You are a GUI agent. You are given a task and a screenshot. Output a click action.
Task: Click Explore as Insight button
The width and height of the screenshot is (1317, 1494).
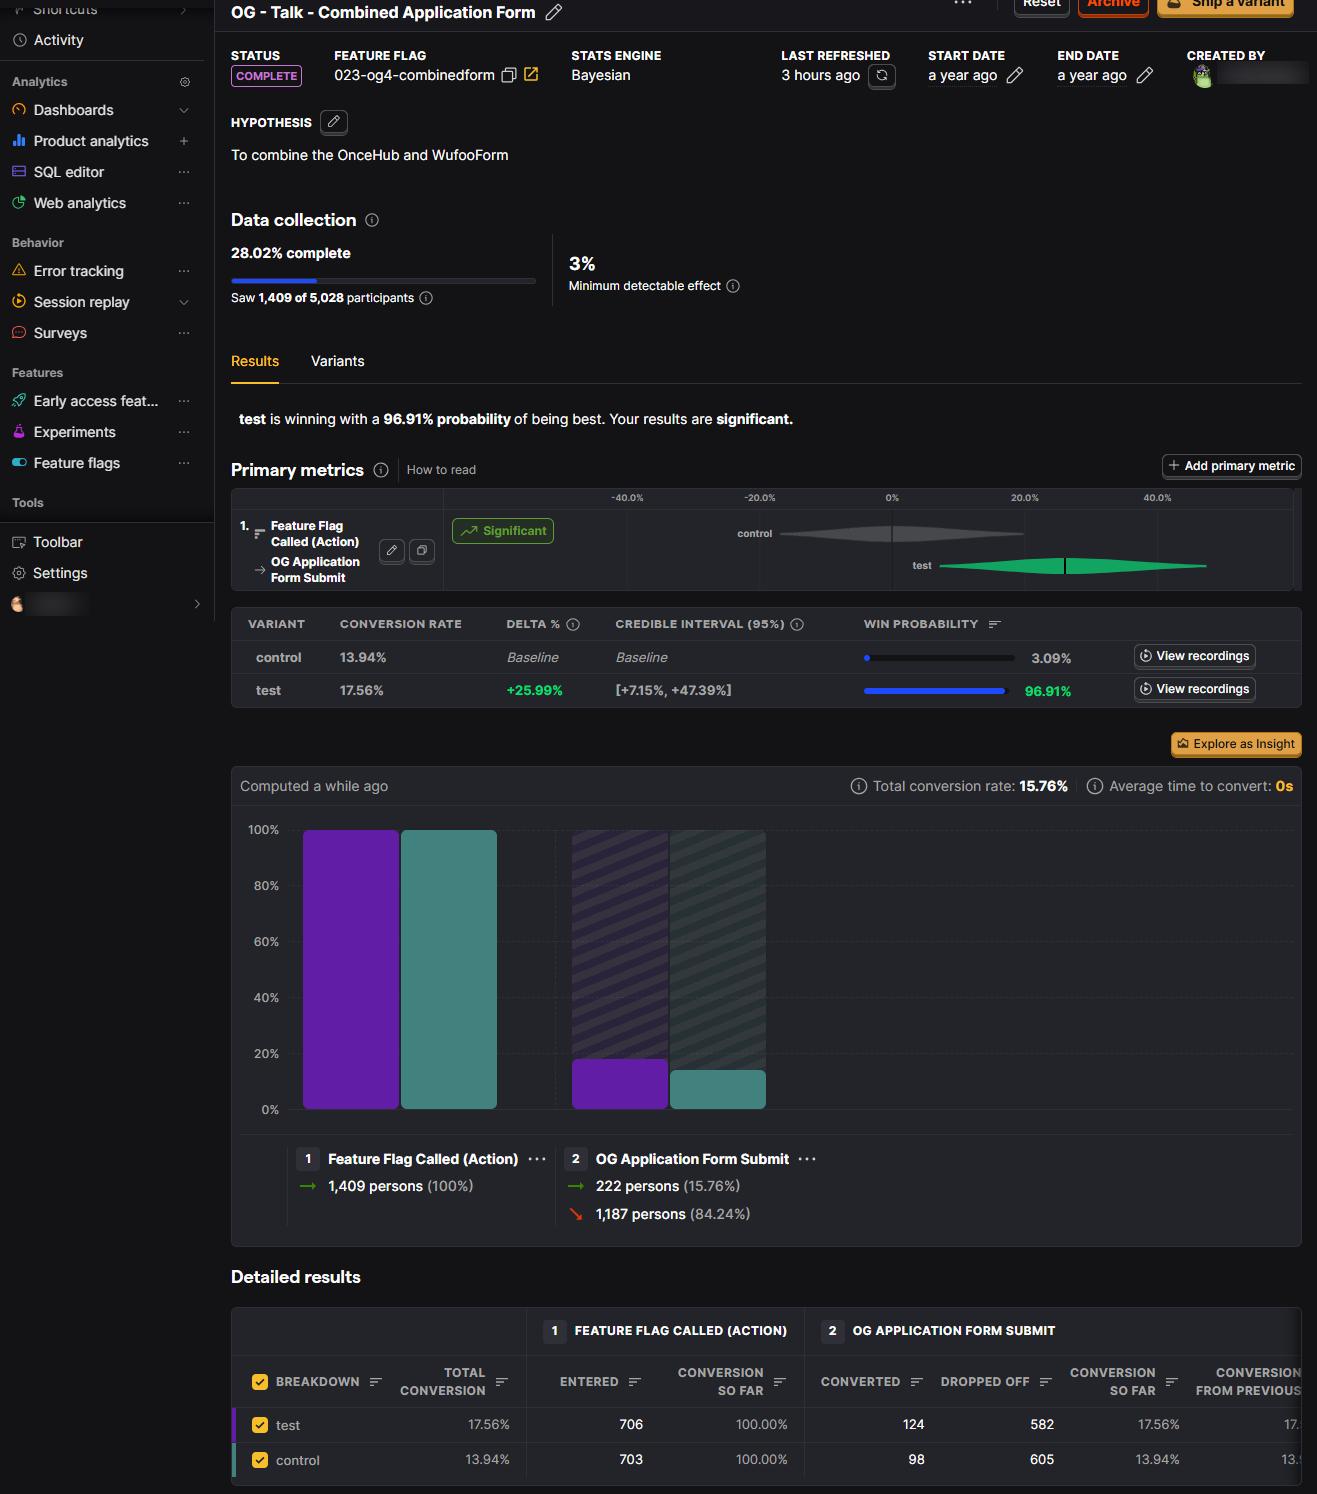pyautogui.click(x=1236, y=744)
